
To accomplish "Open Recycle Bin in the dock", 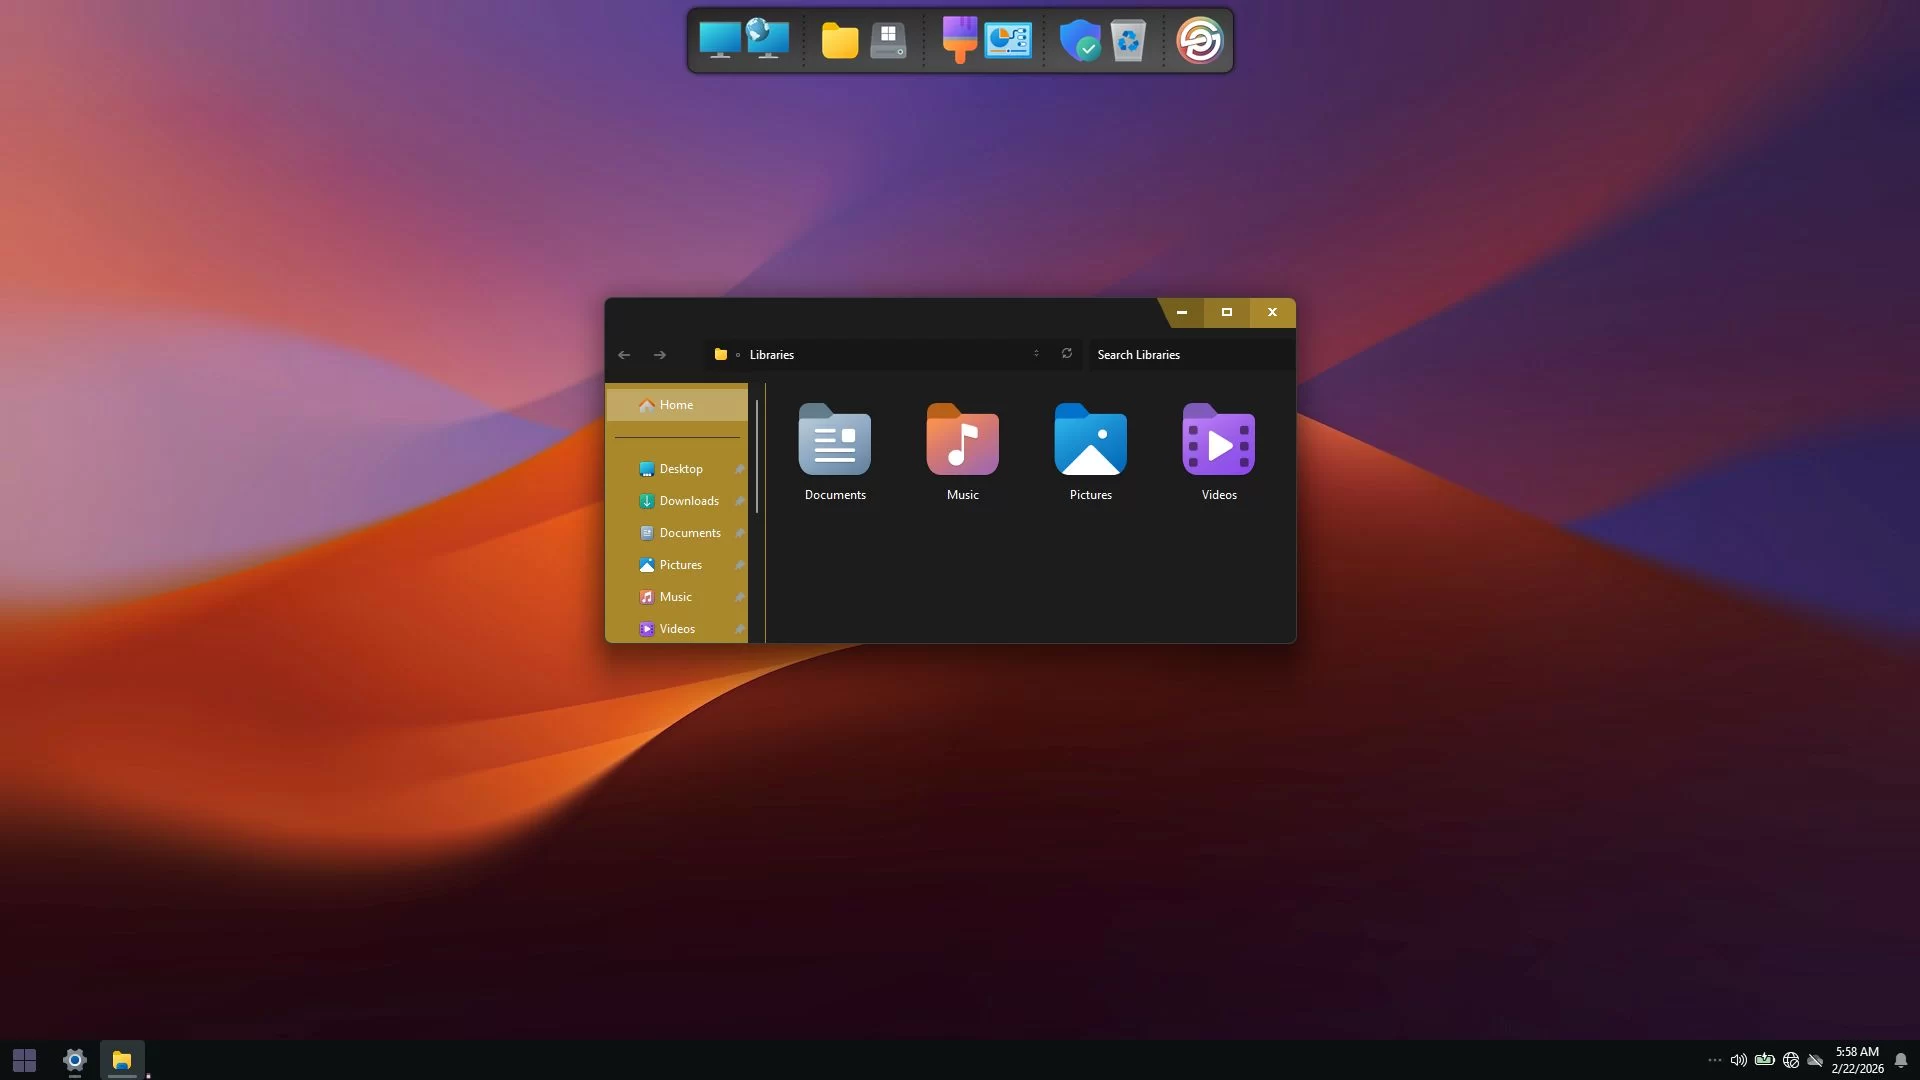I will [x=1127, y=40].
